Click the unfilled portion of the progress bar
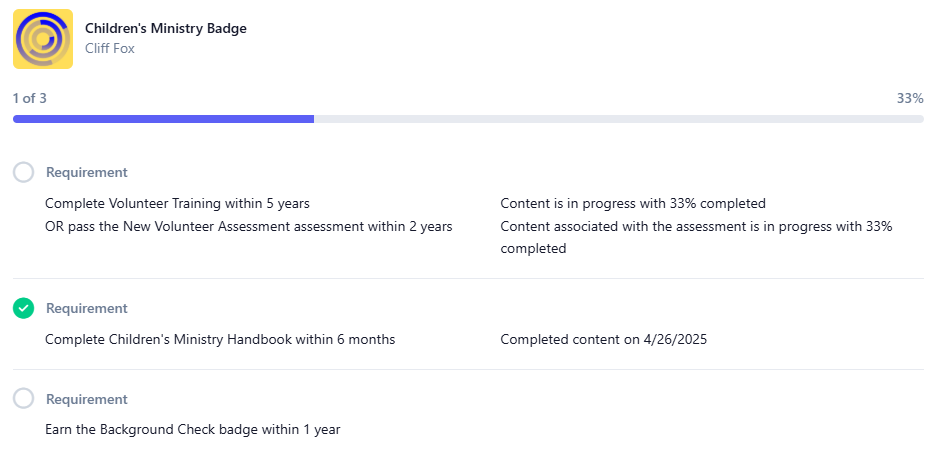The height and width of the screenshot is (454, 933). 619,119
